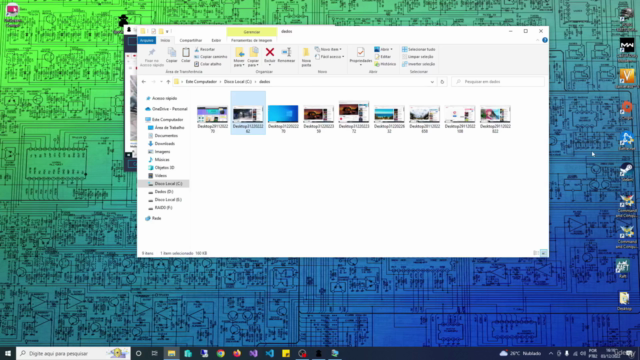This screenshot has width=640, height=360.
Task: Refresh the dados folder view
Action: (x=442, y=82)
